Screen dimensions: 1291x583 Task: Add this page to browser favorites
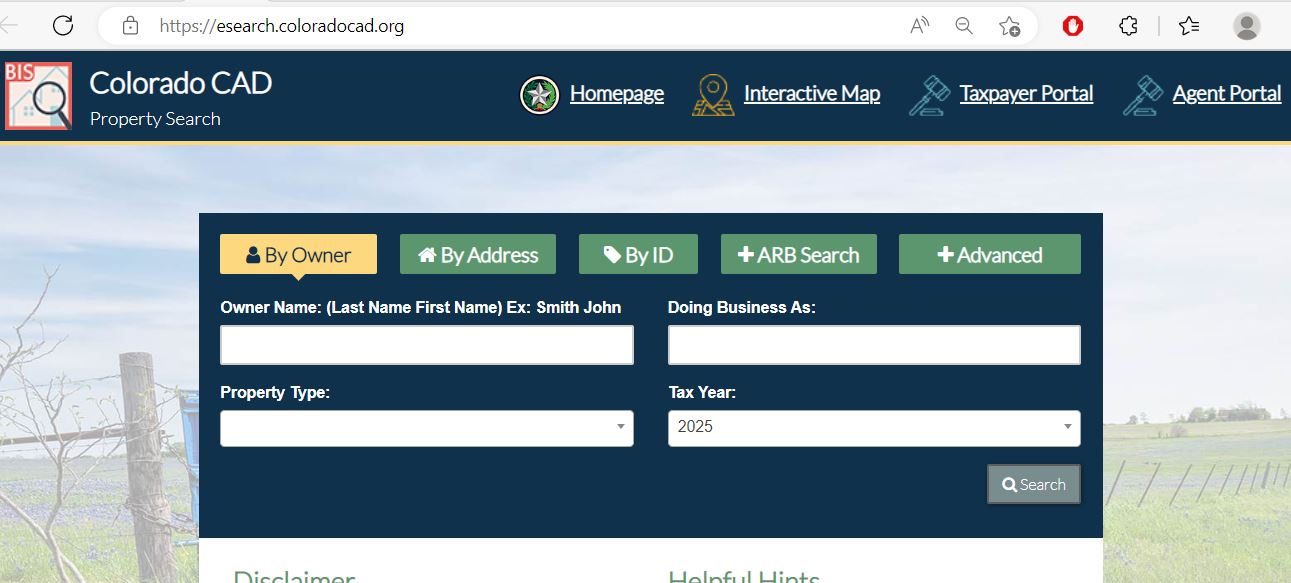pyautogui.click(x=1009, y=26)
